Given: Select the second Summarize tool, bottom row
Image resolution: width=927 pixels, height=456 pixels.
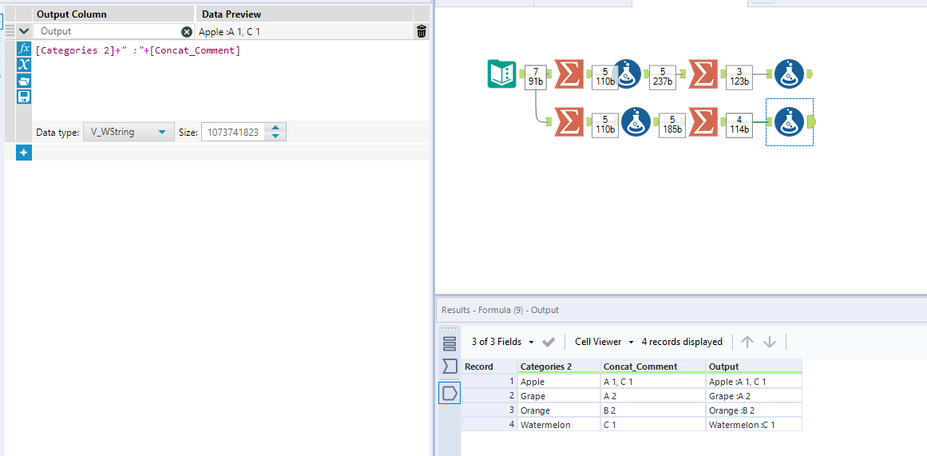Looking at the screenshot, I should pyautogui.click(x=703, y=122).
